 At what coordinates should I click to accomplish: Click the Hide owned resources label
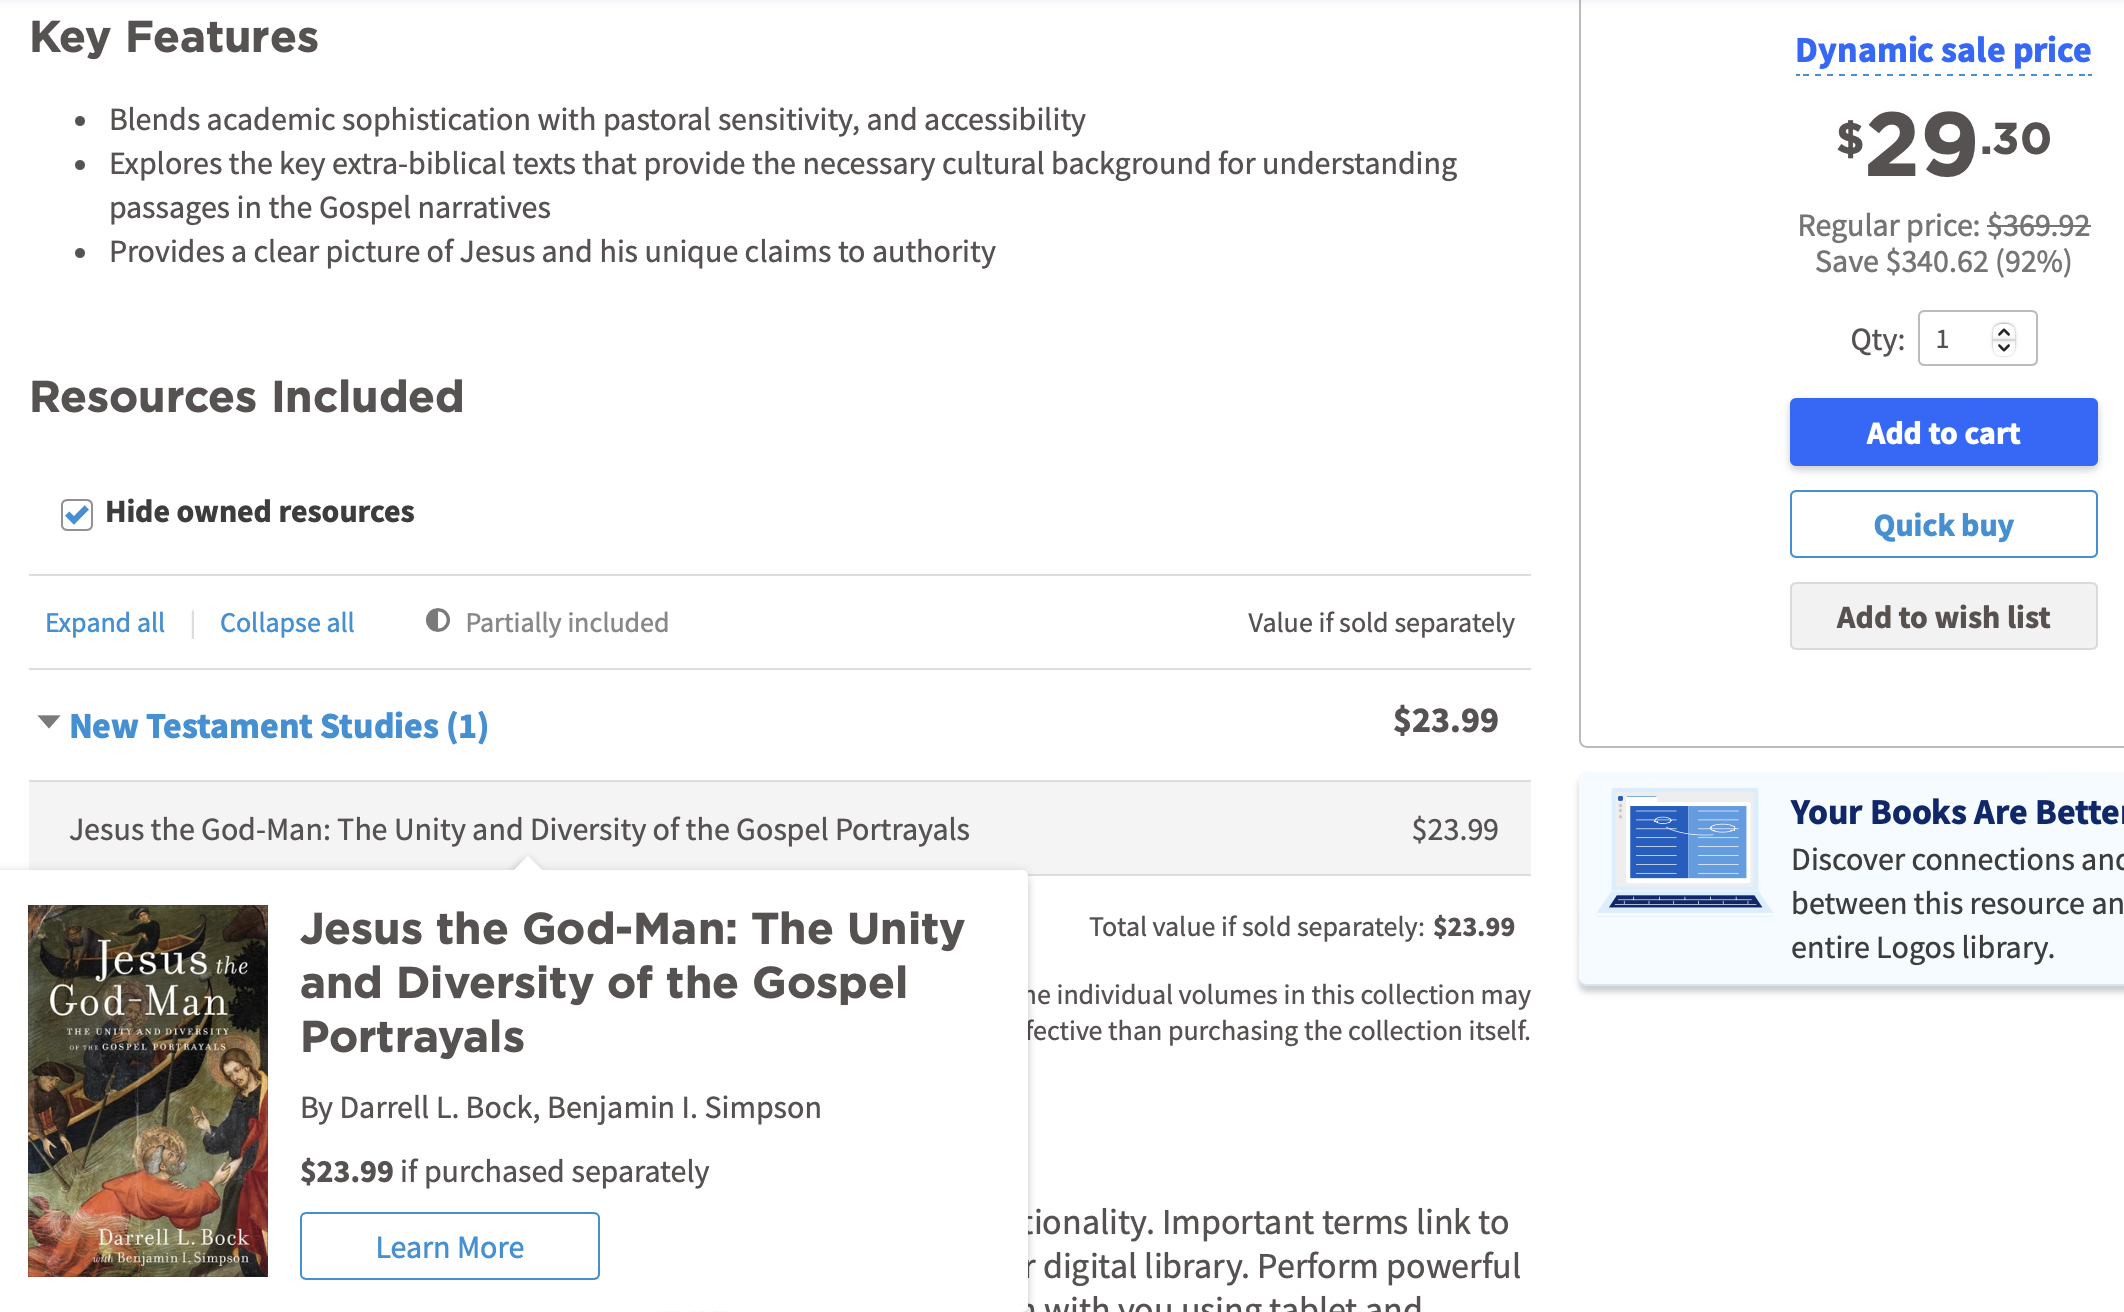[x=260, y=512]
